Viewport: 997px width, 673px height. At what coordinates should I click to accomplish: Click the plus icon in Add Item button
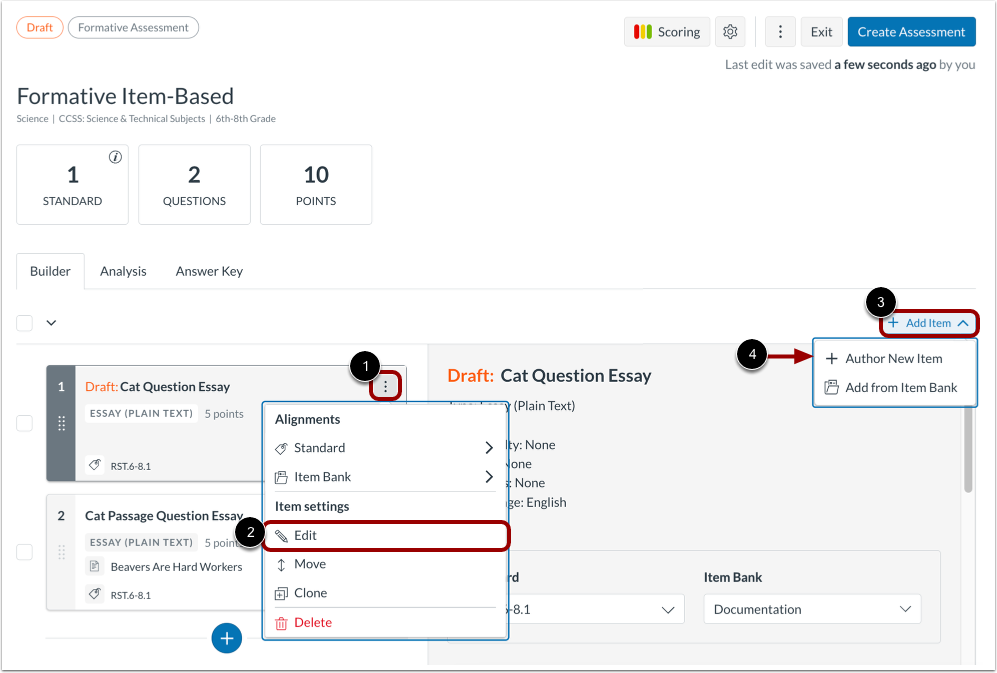point(893,323)
